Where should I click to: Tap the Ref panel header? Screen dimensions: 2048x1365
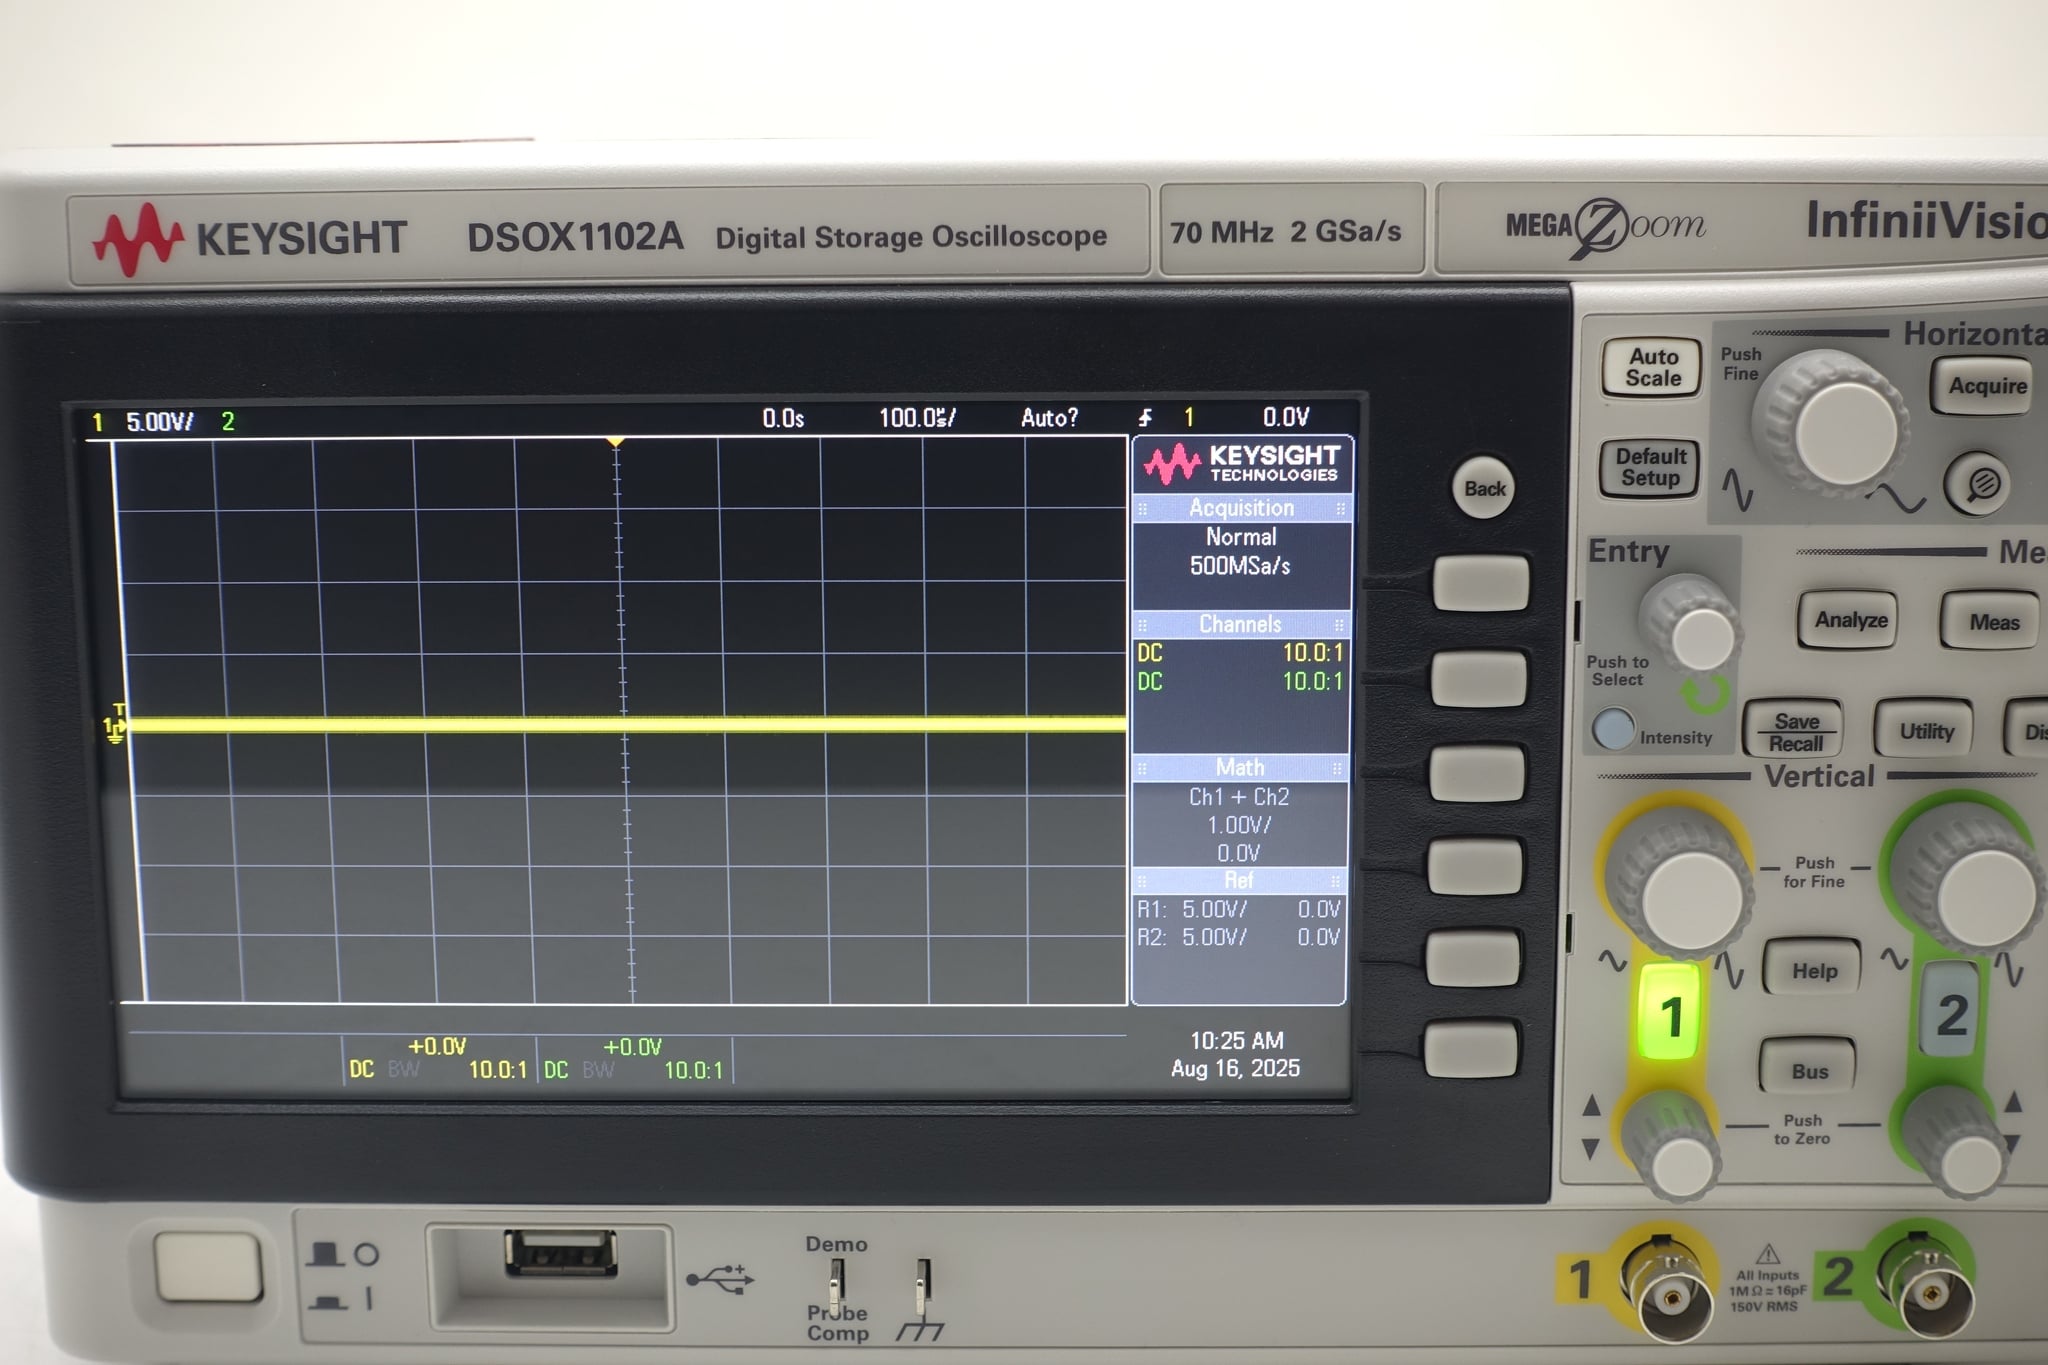1238,880
